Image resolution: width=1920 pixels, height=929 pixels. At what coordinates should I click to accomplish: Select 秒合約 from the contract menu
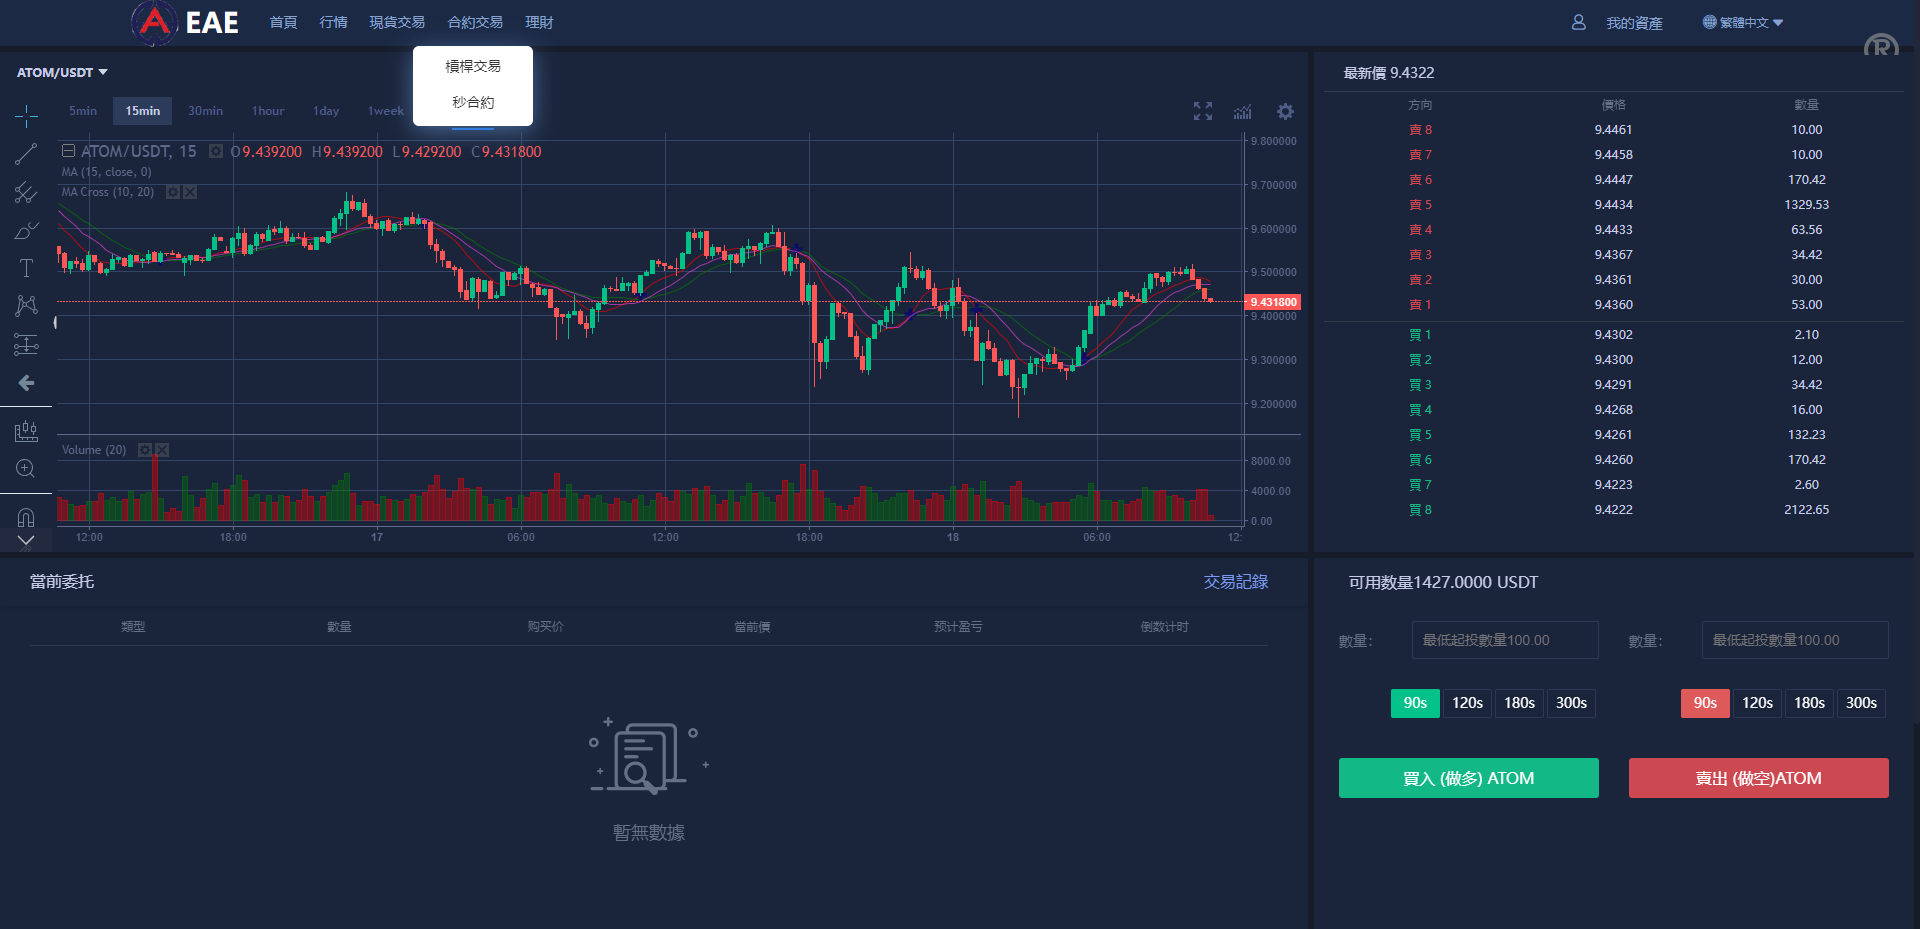click(472, 101)
